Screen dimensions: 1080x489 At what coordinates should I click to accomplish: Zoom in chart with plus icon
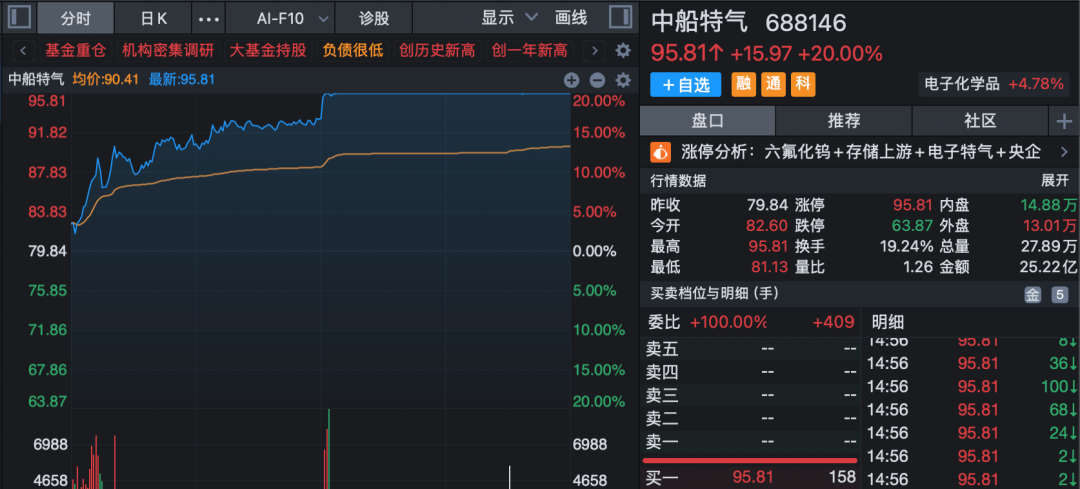572,80
